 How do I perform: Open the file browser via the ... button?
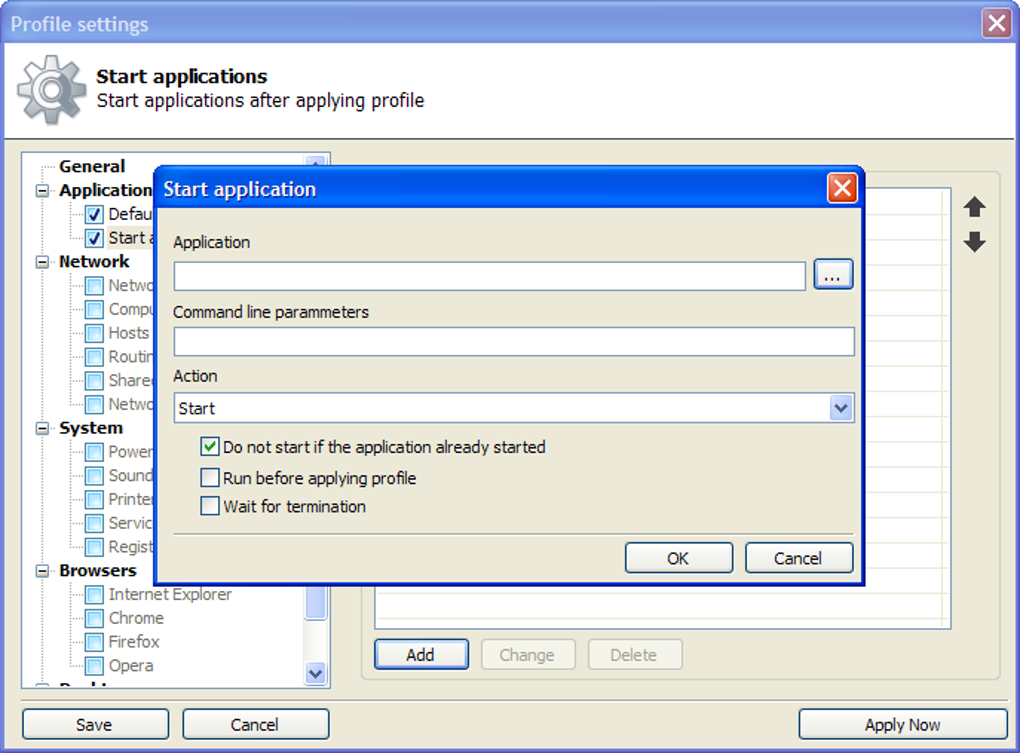point(833,275)
